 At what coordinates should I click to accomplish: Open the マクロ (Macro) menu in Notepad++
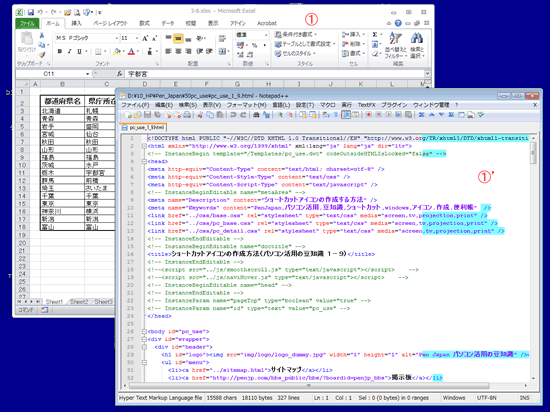click(x=328, y=105)
